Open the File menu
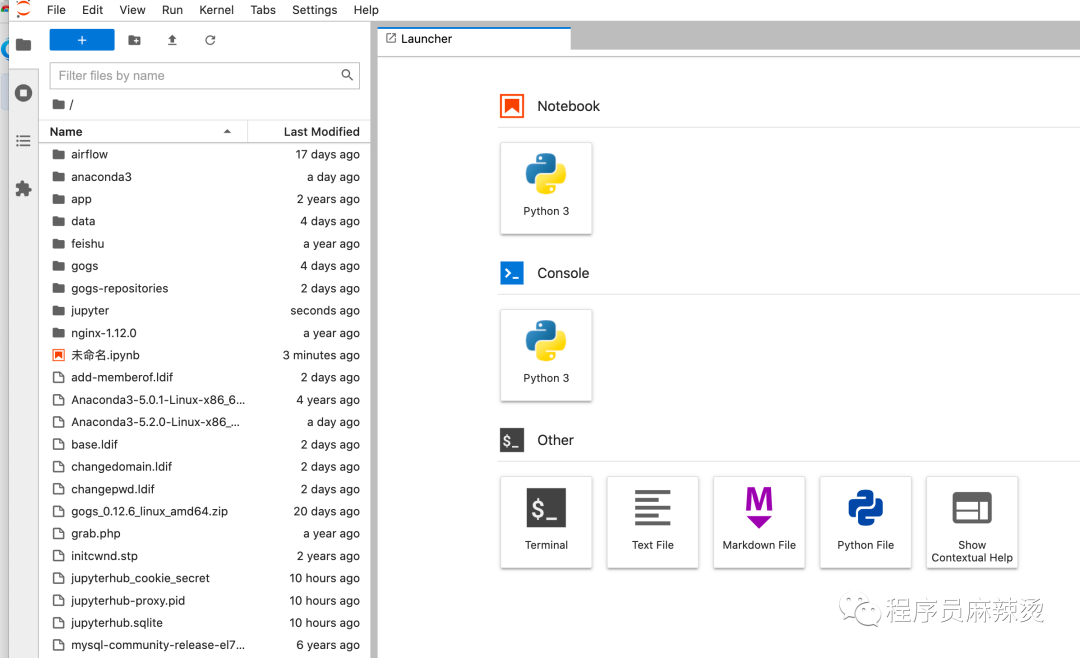1080x658 pixels. point(56,10)
